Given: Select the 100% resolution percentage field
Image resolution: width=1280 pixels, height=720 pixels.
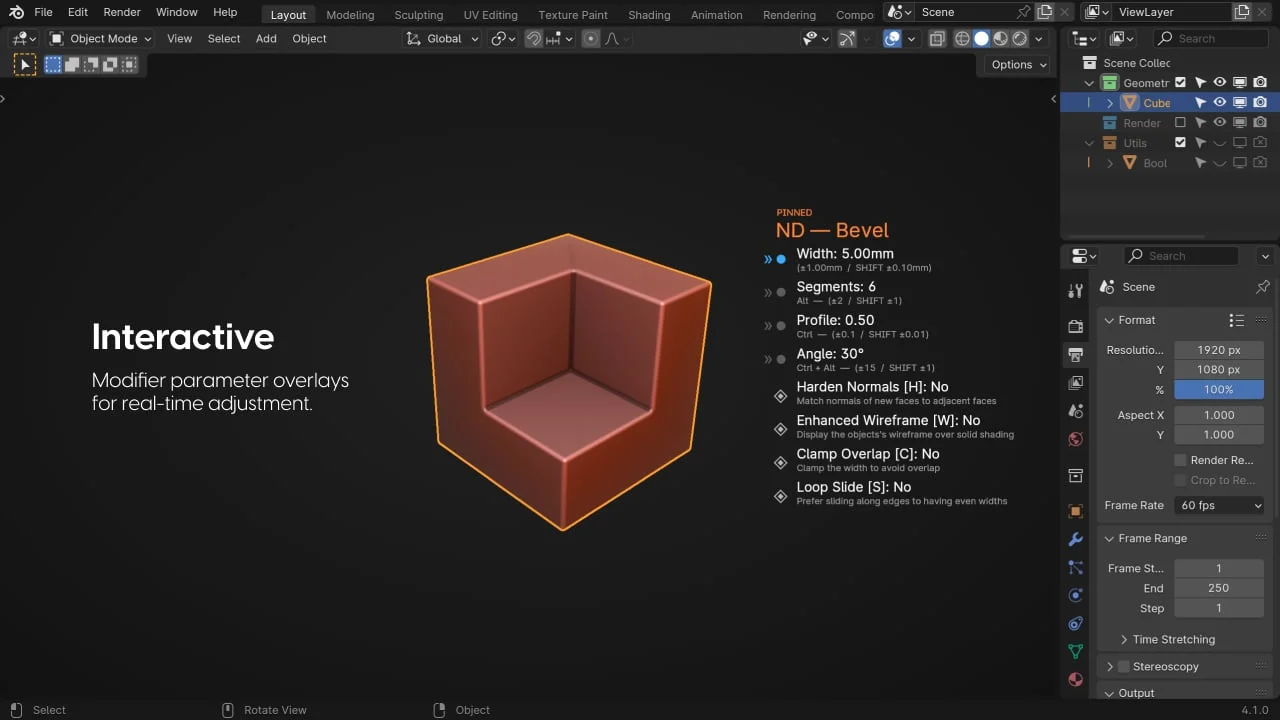Looking at the screenshot, I should [x=1219, y=389].
